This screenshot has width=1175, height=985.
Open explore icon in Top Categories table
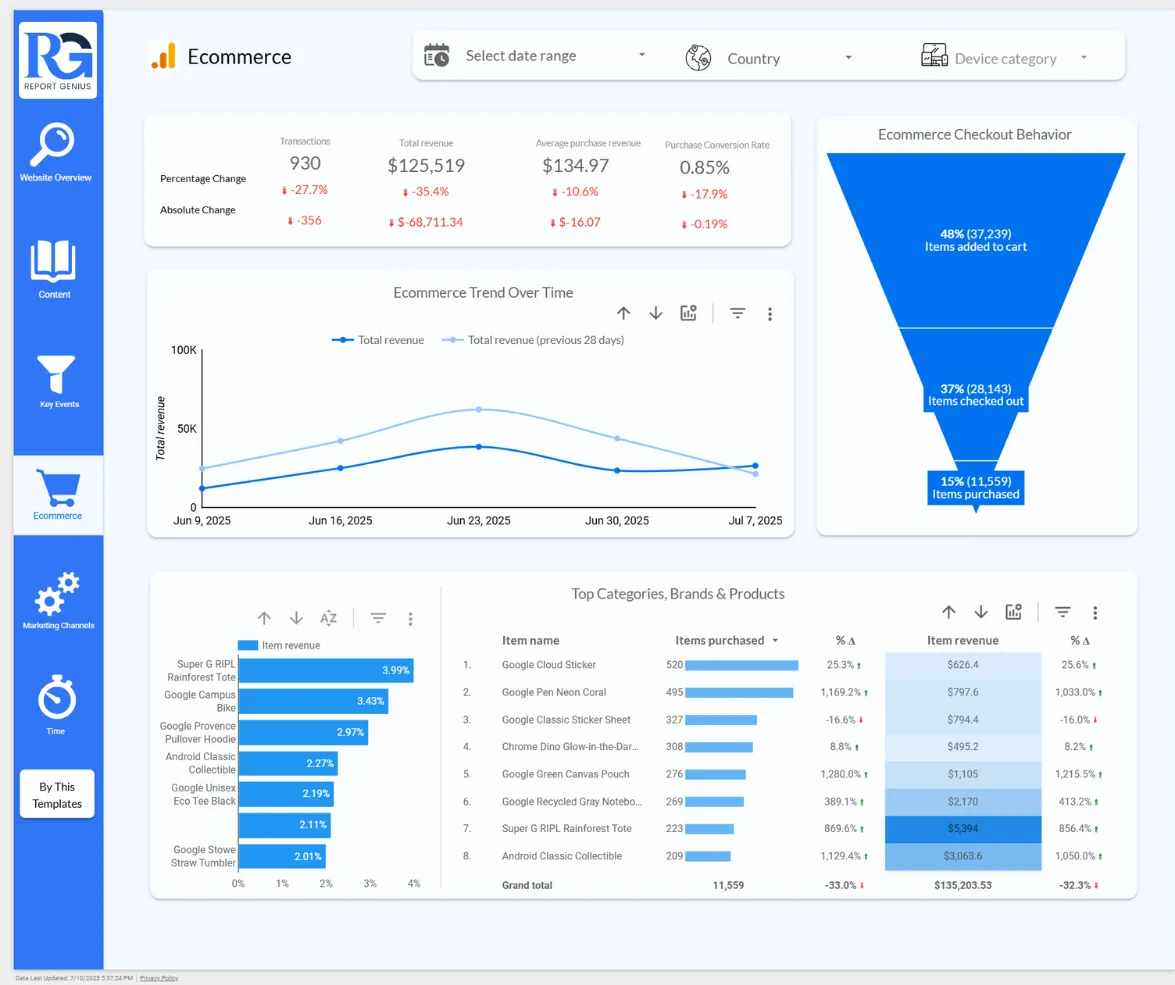(x=1014, y=612)
